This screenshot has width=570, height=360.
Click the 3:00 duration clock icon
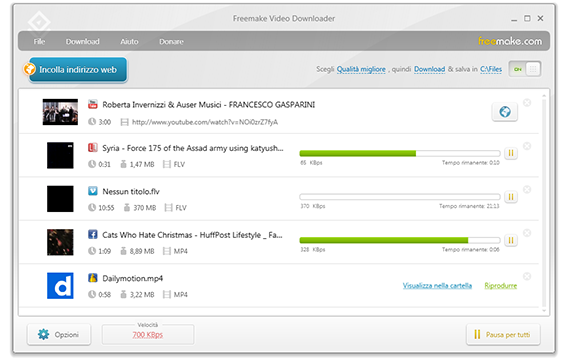pos(92,122)
